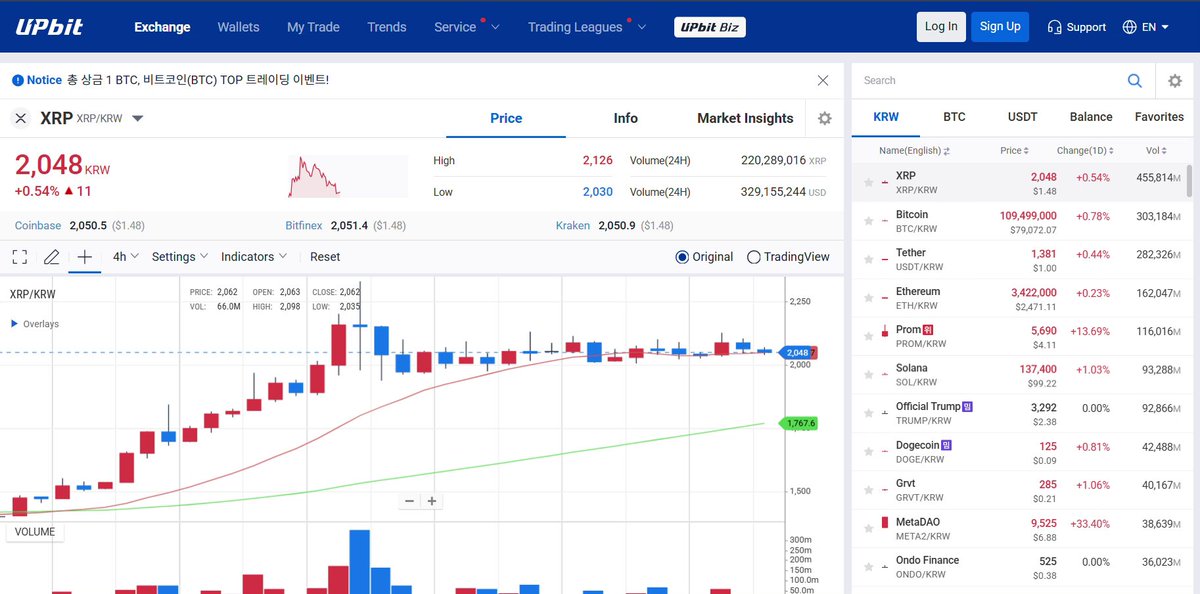Viewport: 1200px width, 594px height.
Task: Open the chart Settings dropdown
Action: pos(180,257)
